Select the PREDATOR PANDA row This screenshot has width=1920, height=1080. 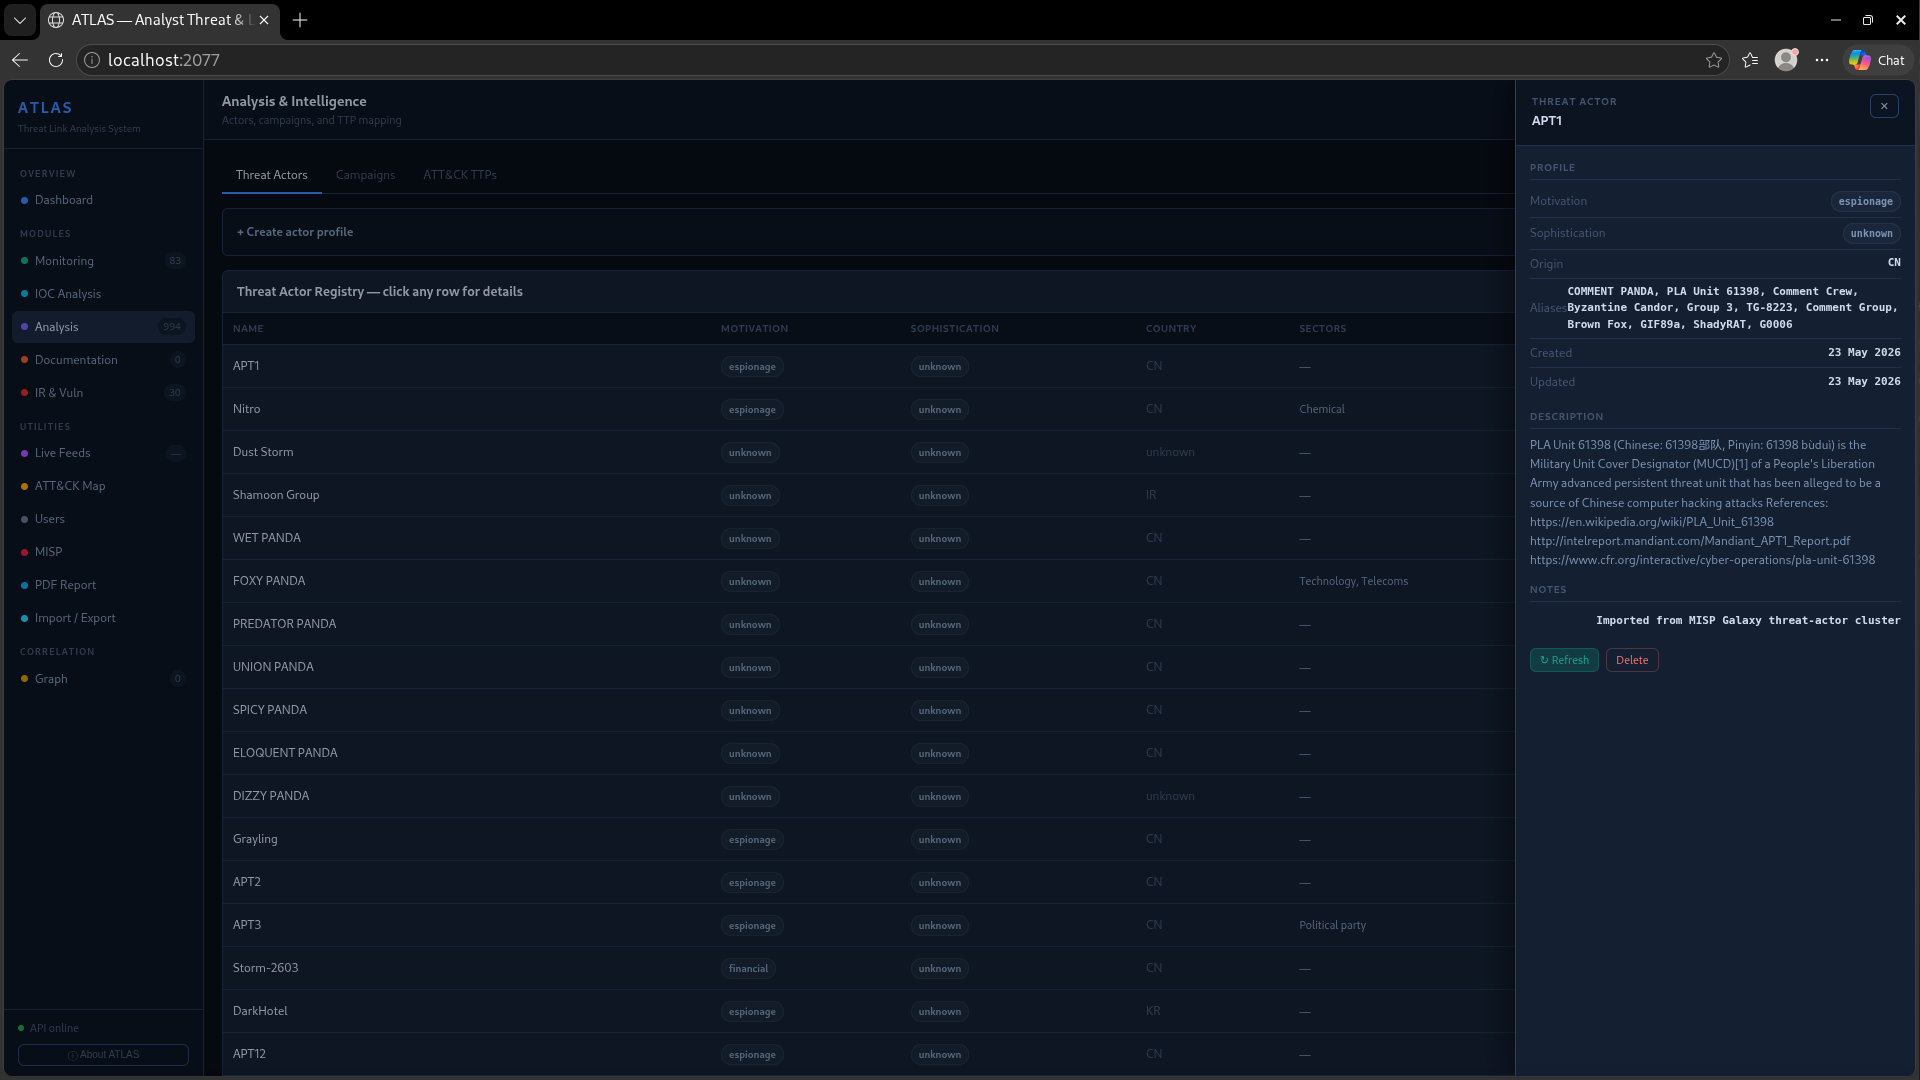868,624
